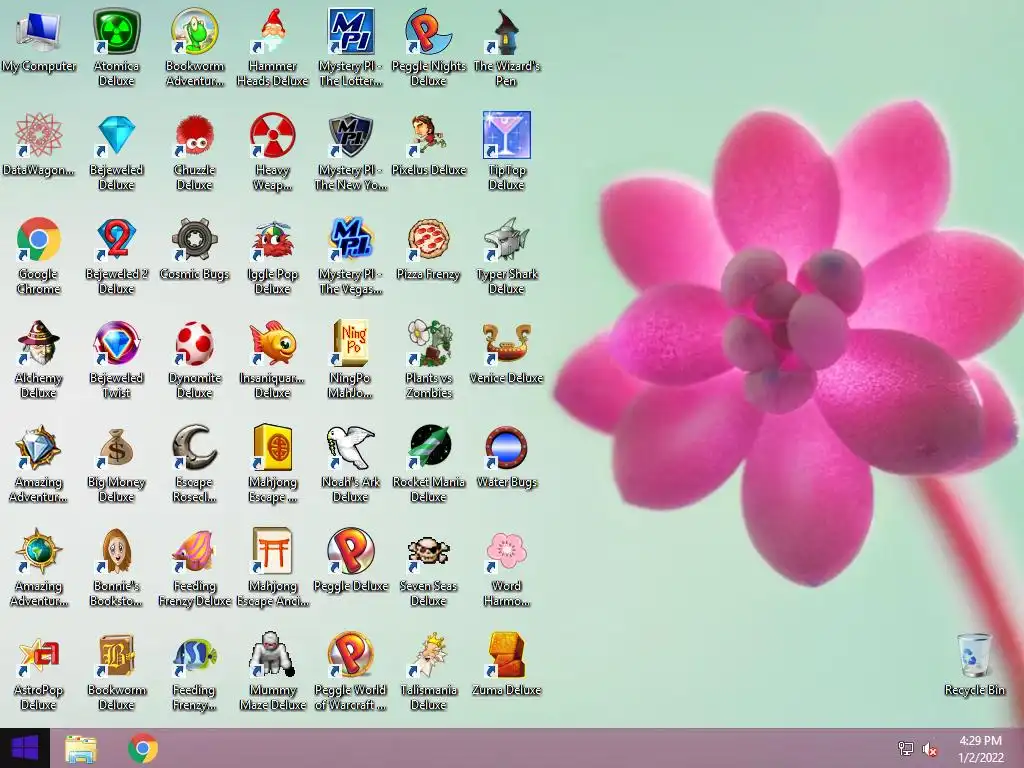Viewport: 1024px width, 768px height.
Task: Click the AstroPop Deluxe star icon
Action: tap(39, 655)
